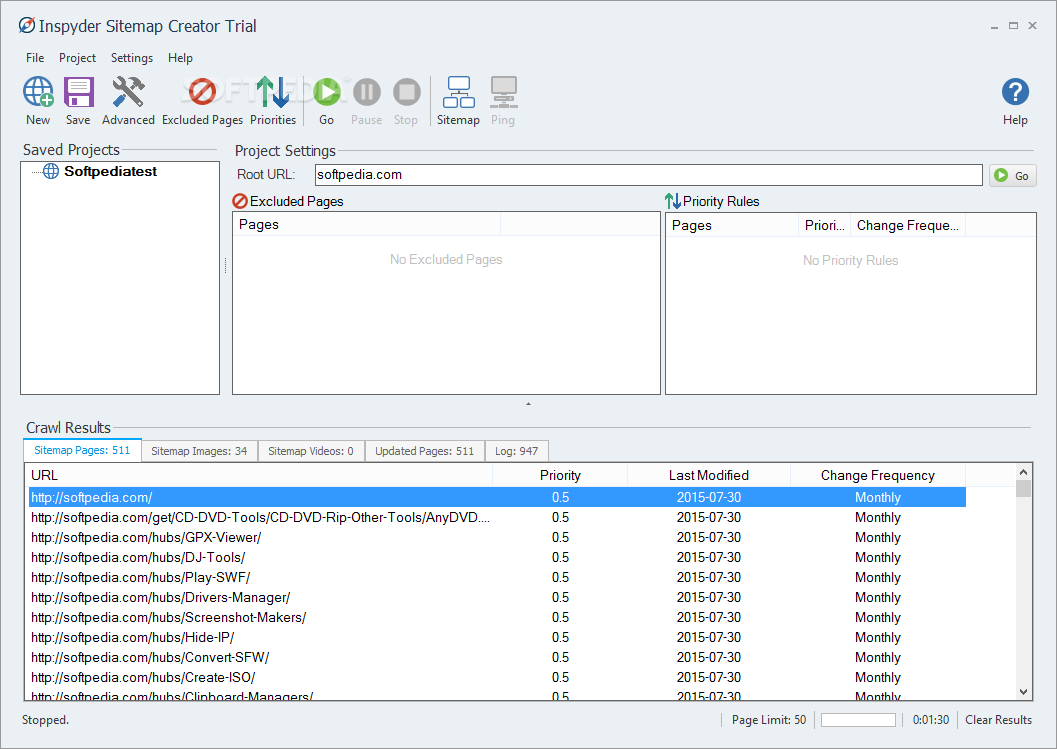
Task: Select the hubs/Screenshot-Makers/ row
Action: tap(497, 618)
